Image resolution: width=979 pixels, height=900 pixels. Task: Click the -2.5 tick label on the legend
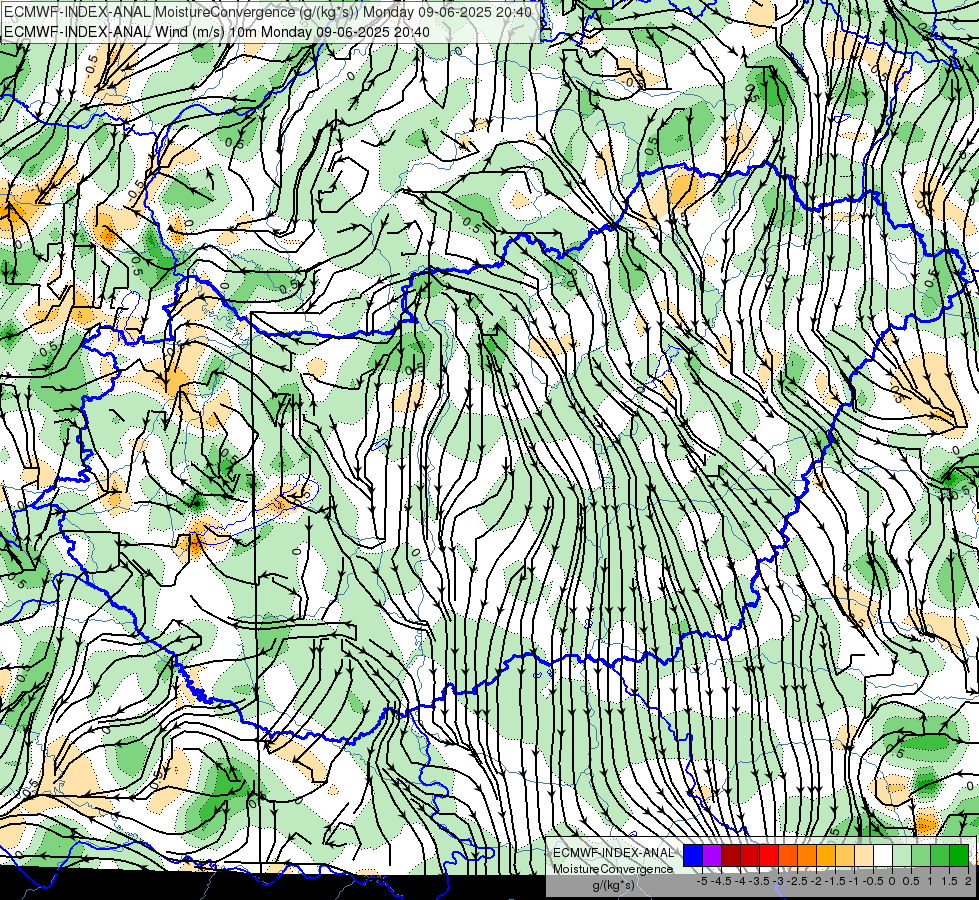click(x=797, y=881)
